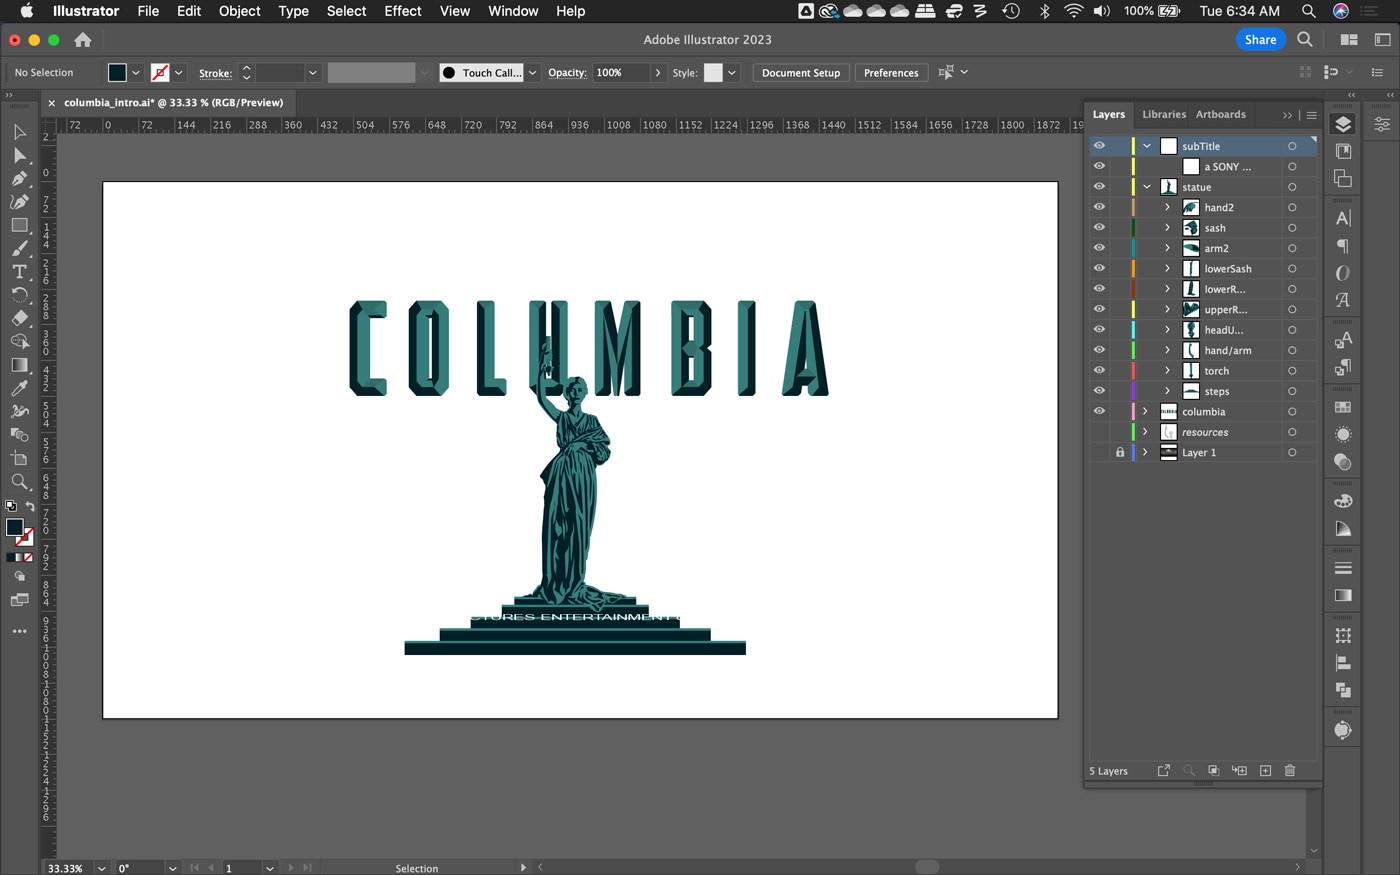Open the Effect menu
The height and width of the screenshot is (875, 1400).
click(x=402, y=11)
